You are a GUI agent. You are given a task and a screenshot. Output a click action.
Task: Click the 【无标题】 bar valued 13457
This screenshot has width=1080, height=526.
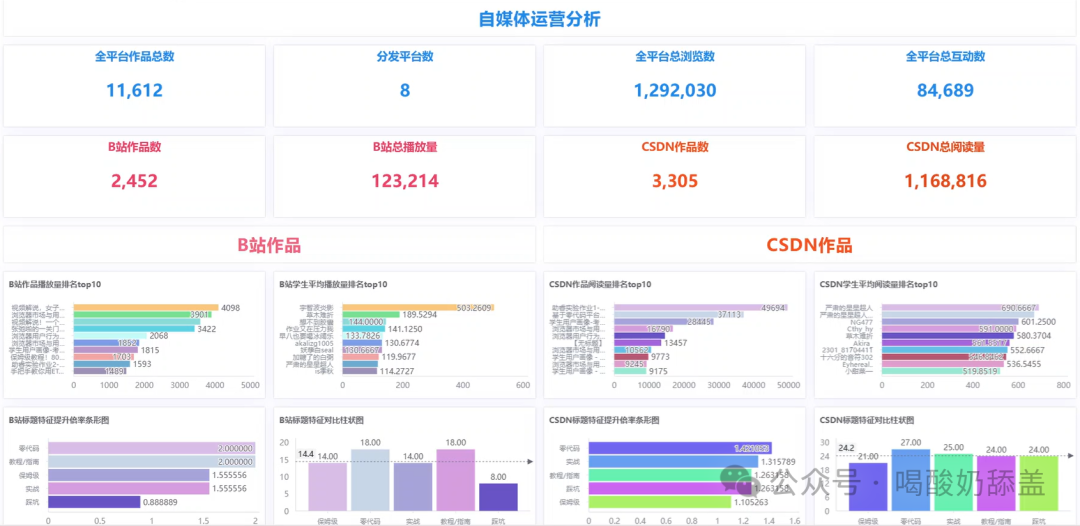638,343
